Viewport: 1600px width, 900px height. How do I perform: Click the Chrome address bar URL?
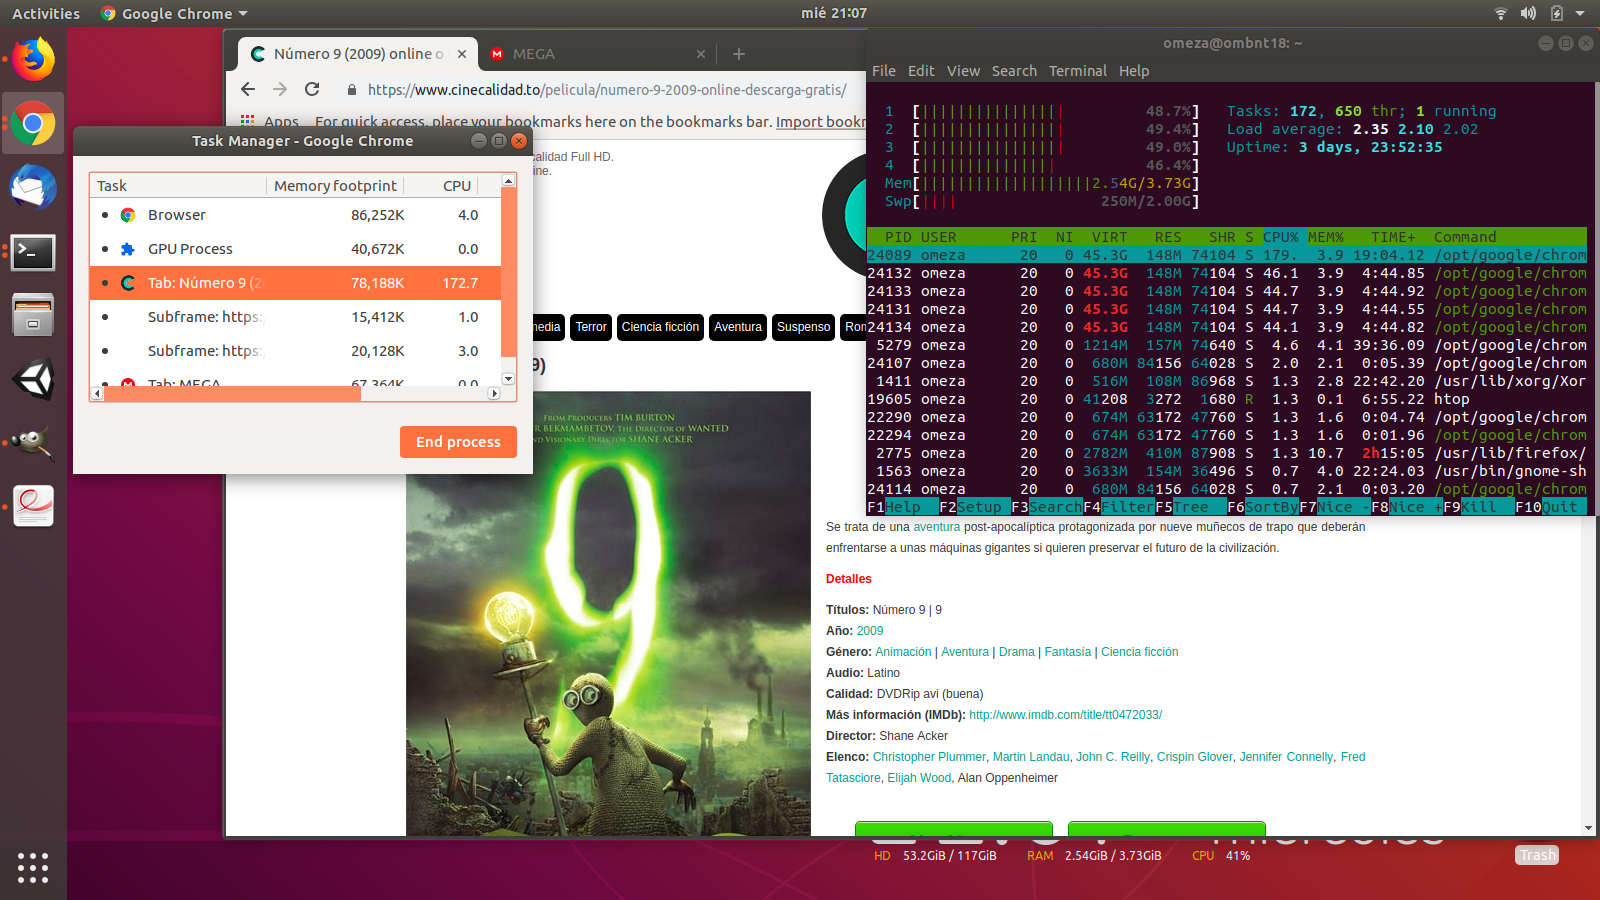[x=606, y=90]
